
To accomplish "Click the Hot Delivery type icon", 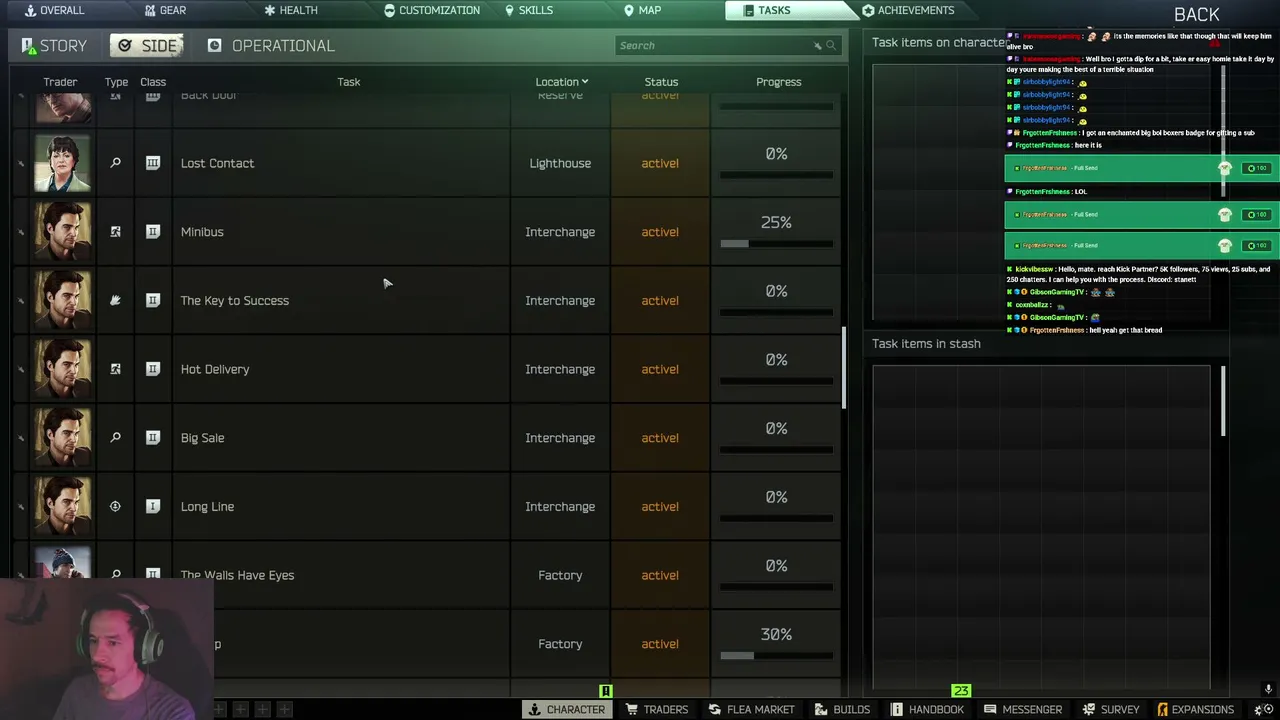I will 115,369.
